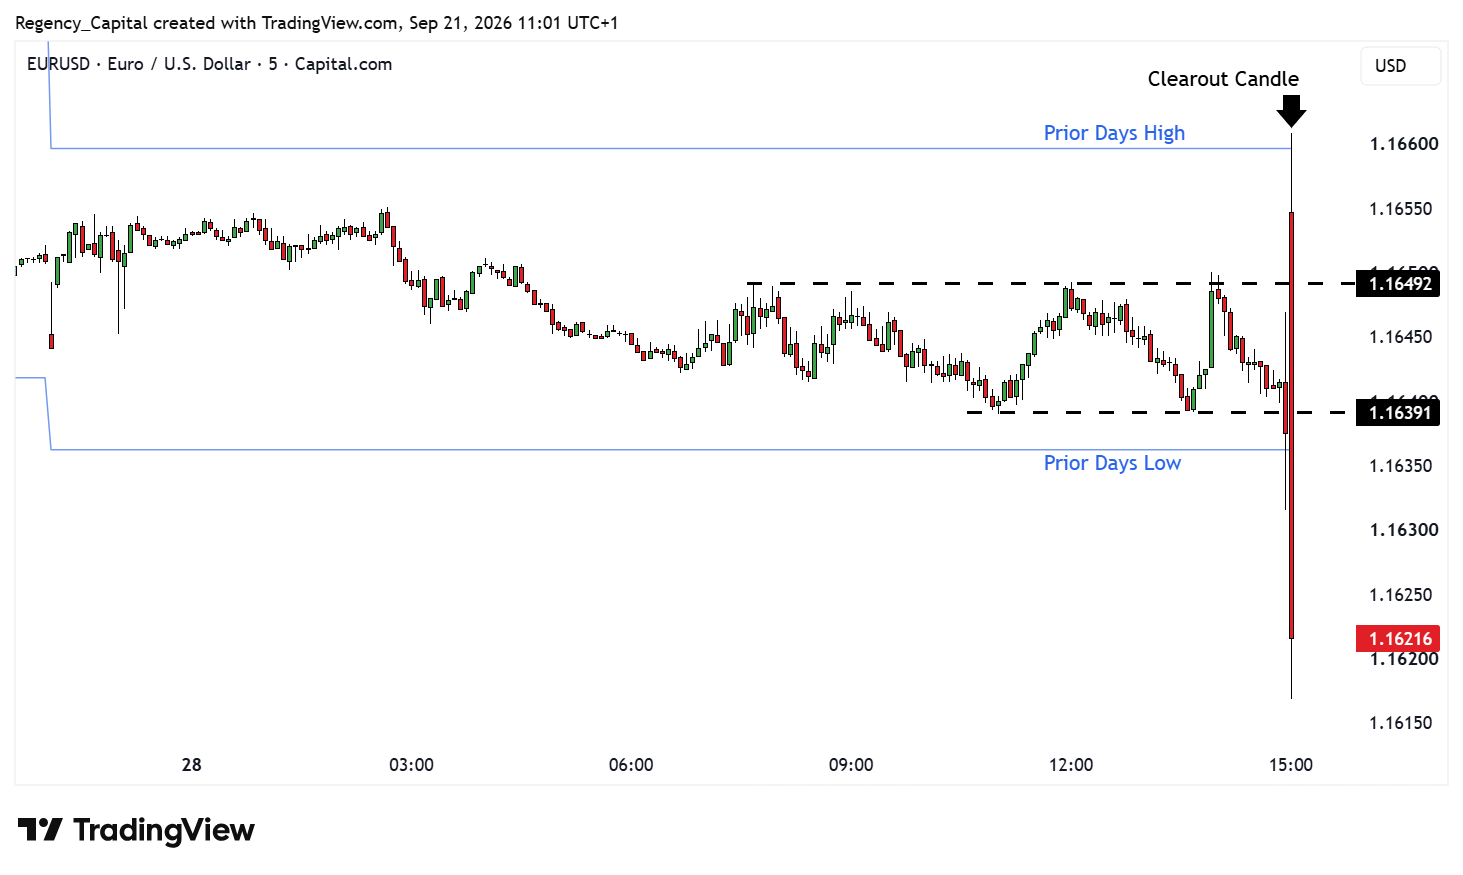Click the 1.16391 price label
This screenshot has width=1463, height=875.
[1398, 412]
